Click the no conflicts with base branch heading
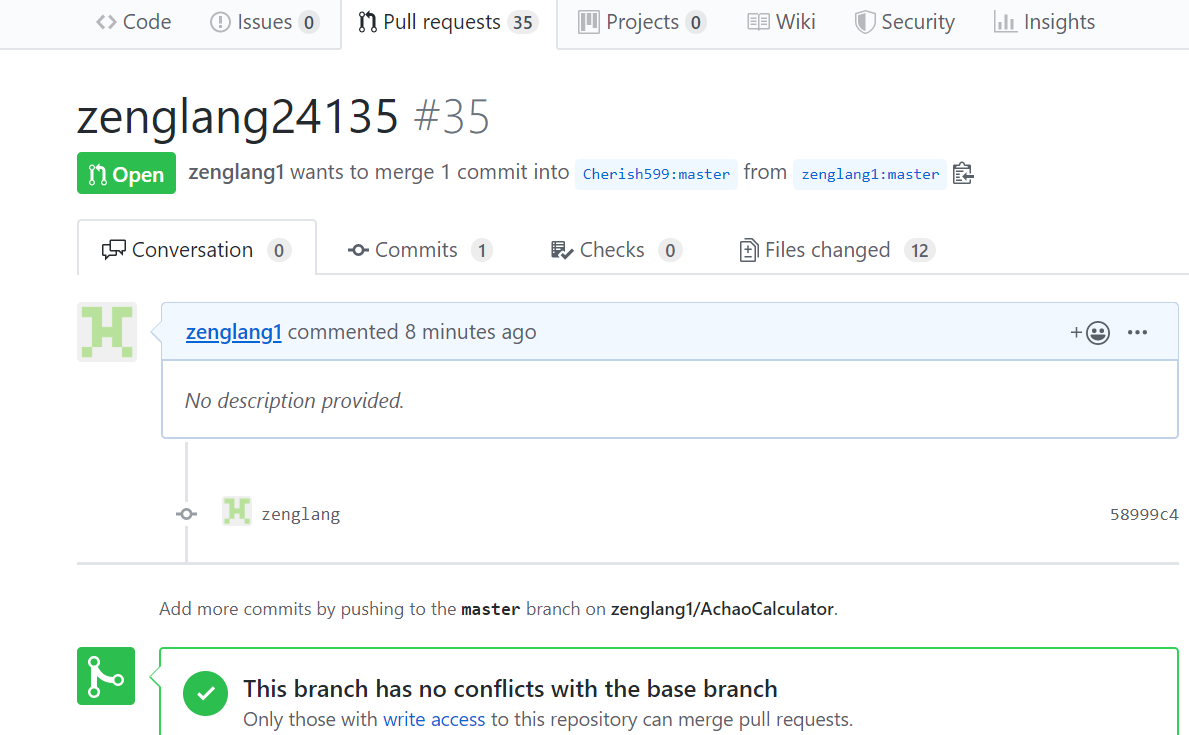This screenshot has height=735, width=1189. (x=510, y=688)
